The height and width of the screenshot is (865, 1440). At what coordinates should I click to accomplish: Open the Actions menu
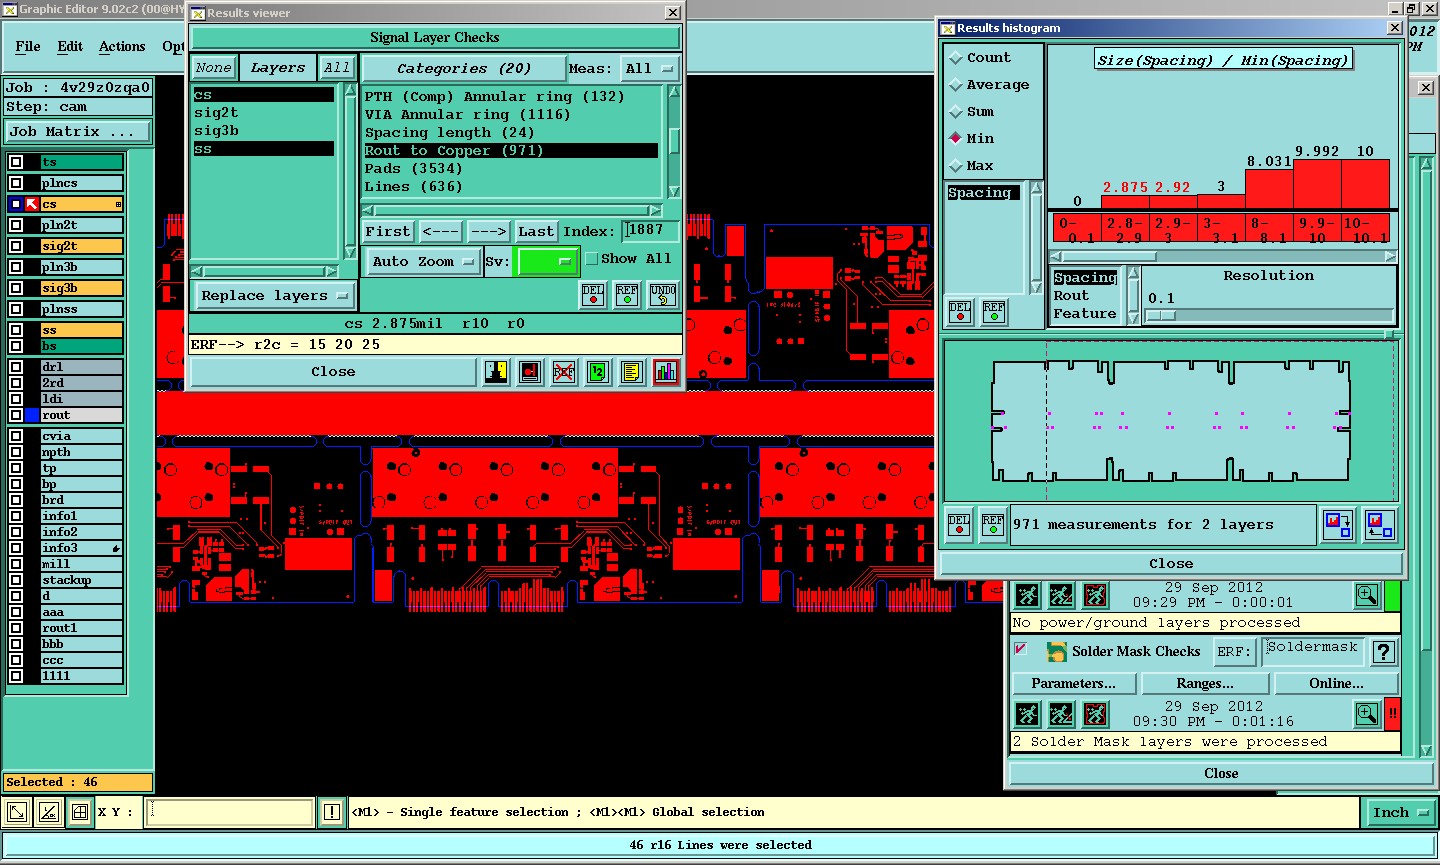pyautogui.click(x=122, y=47)
